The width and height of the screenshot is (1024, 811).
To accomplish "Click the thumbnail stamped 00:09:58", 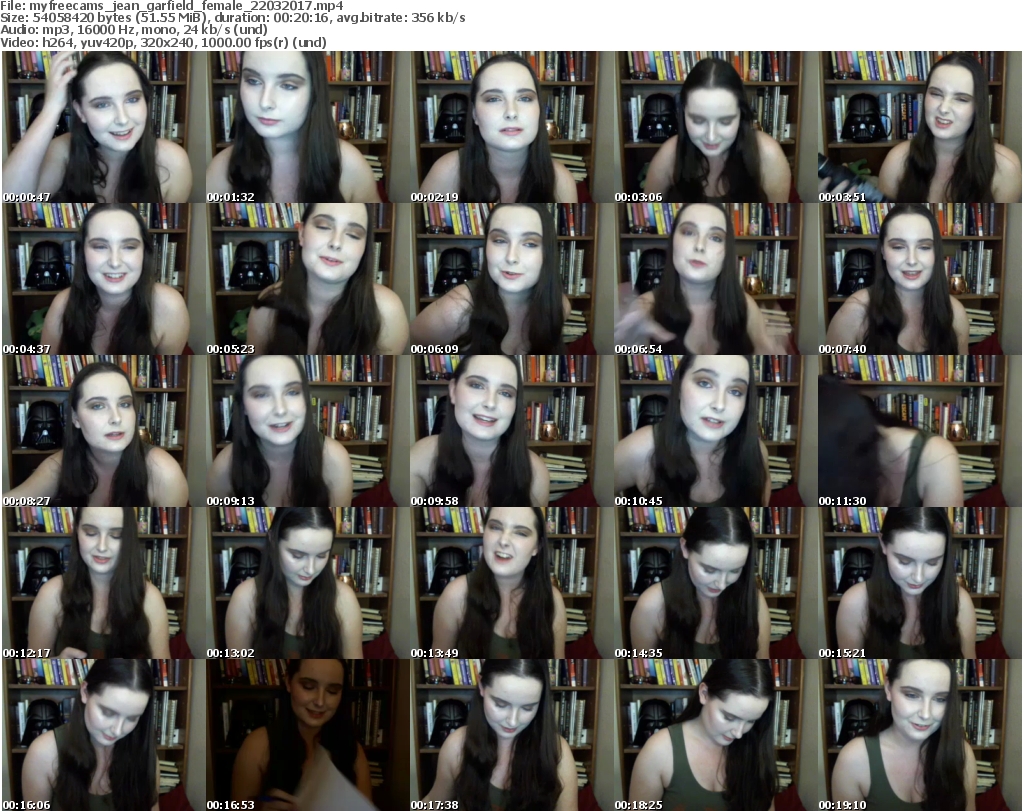I will 511,431.
